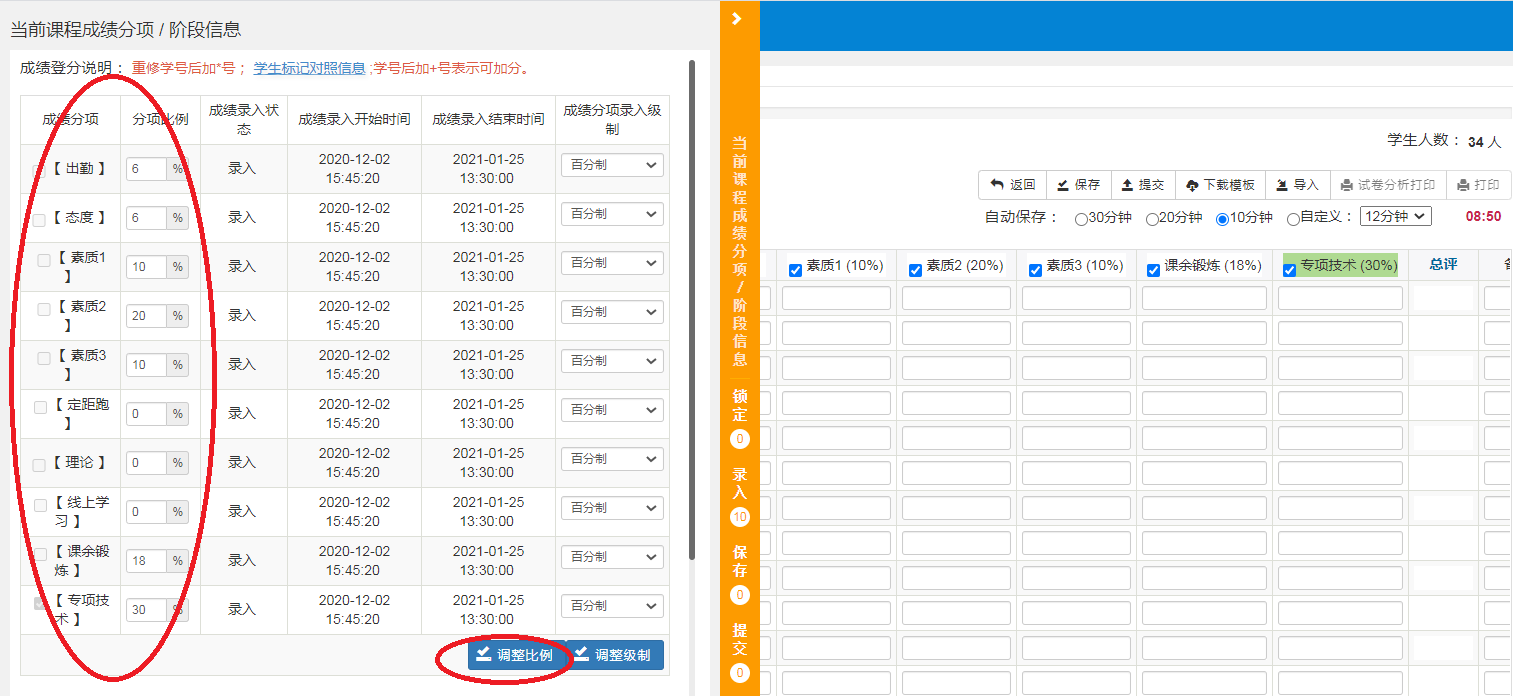Collapse side panel with orange chevron arrow
This screenshot has height=696, width=1513.
click(x=737, y=19)
